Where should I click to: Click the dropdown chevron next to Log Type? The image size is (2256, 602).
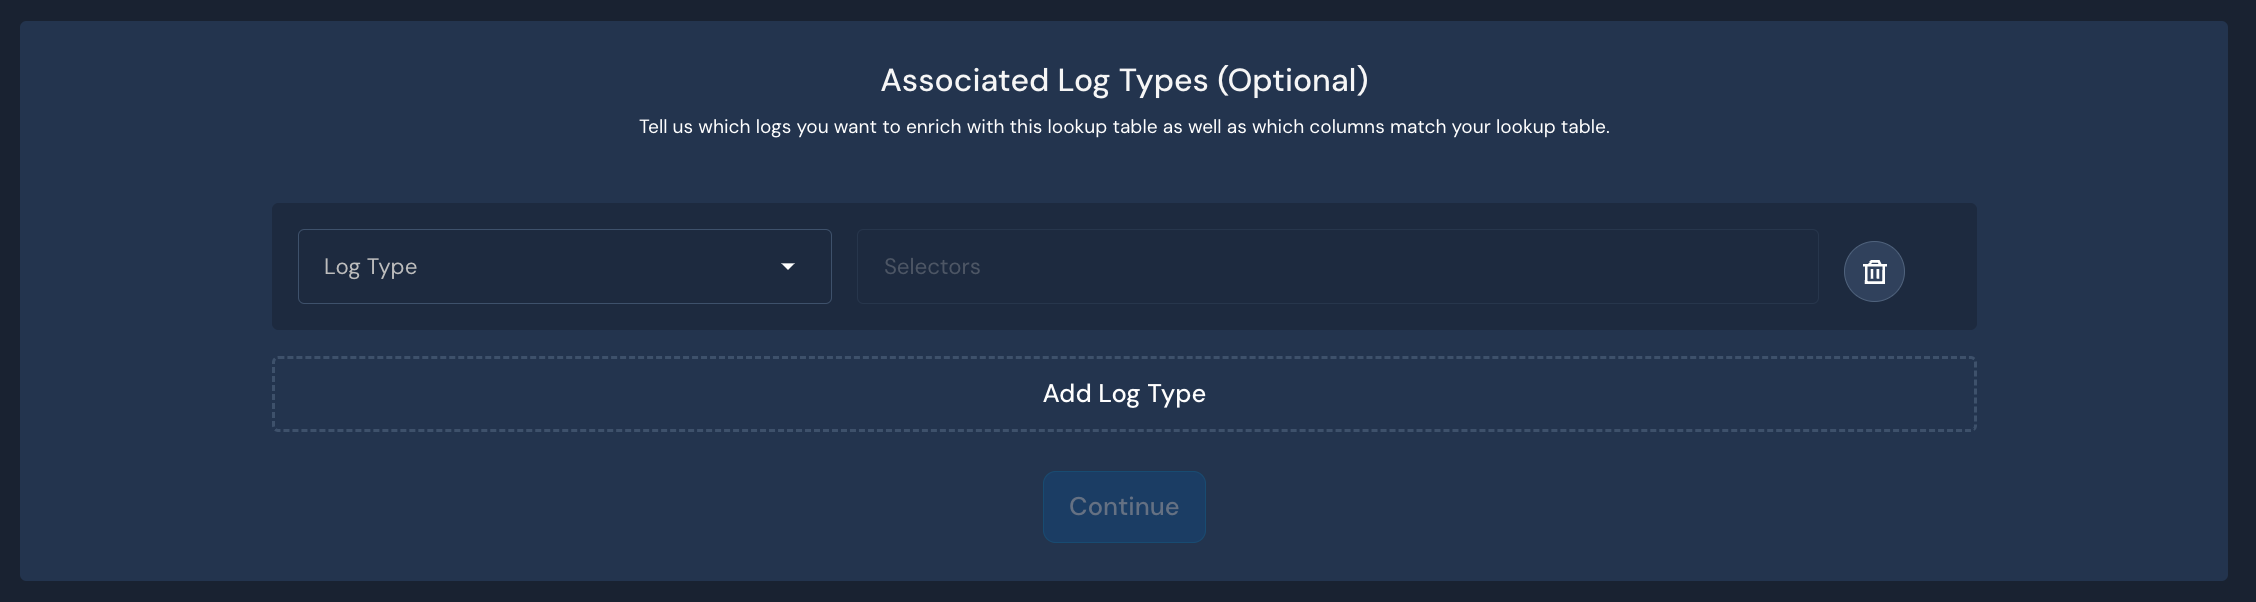tap(789, 266)
